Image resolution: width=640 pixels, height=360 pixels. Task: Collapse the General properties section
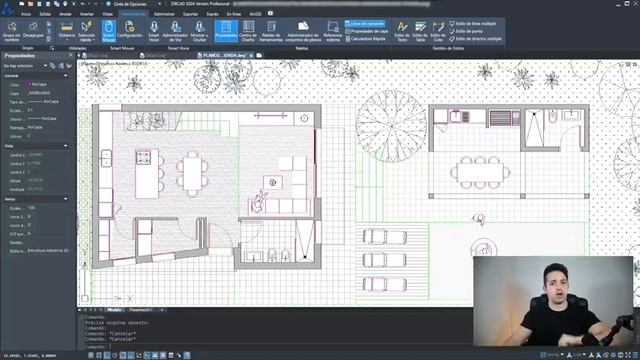tap(66, 76)
